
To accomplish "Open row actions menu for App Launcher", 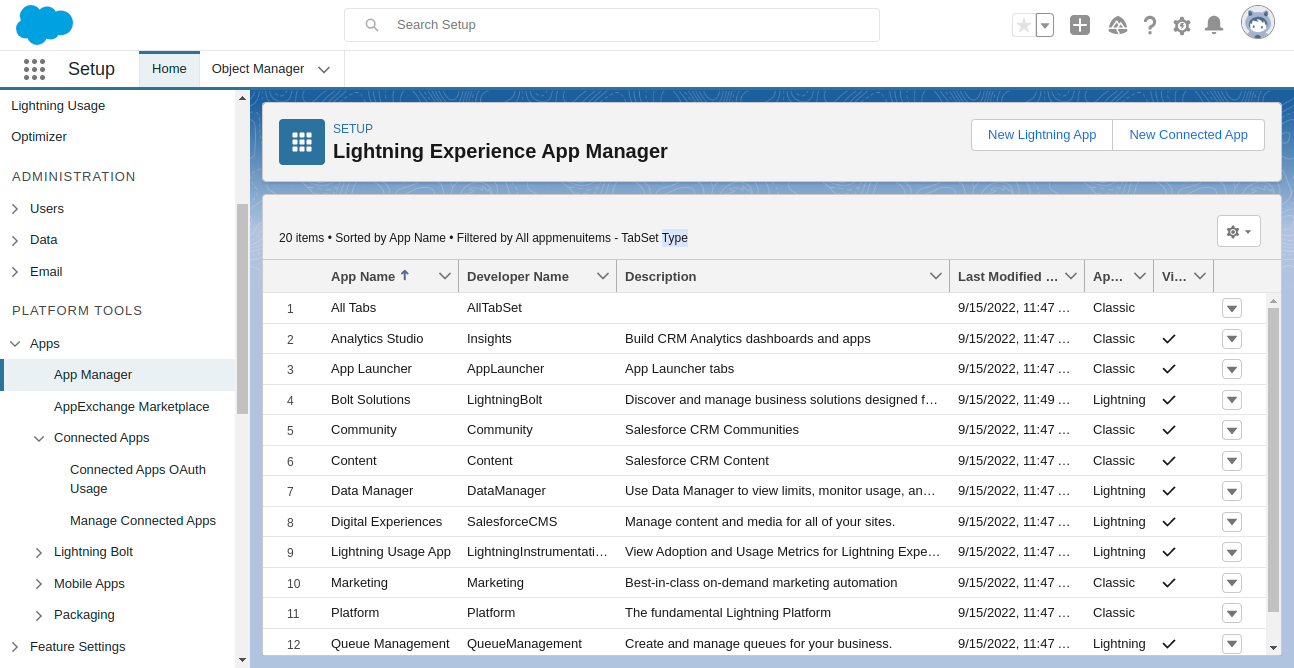I will coord(1232,369).
